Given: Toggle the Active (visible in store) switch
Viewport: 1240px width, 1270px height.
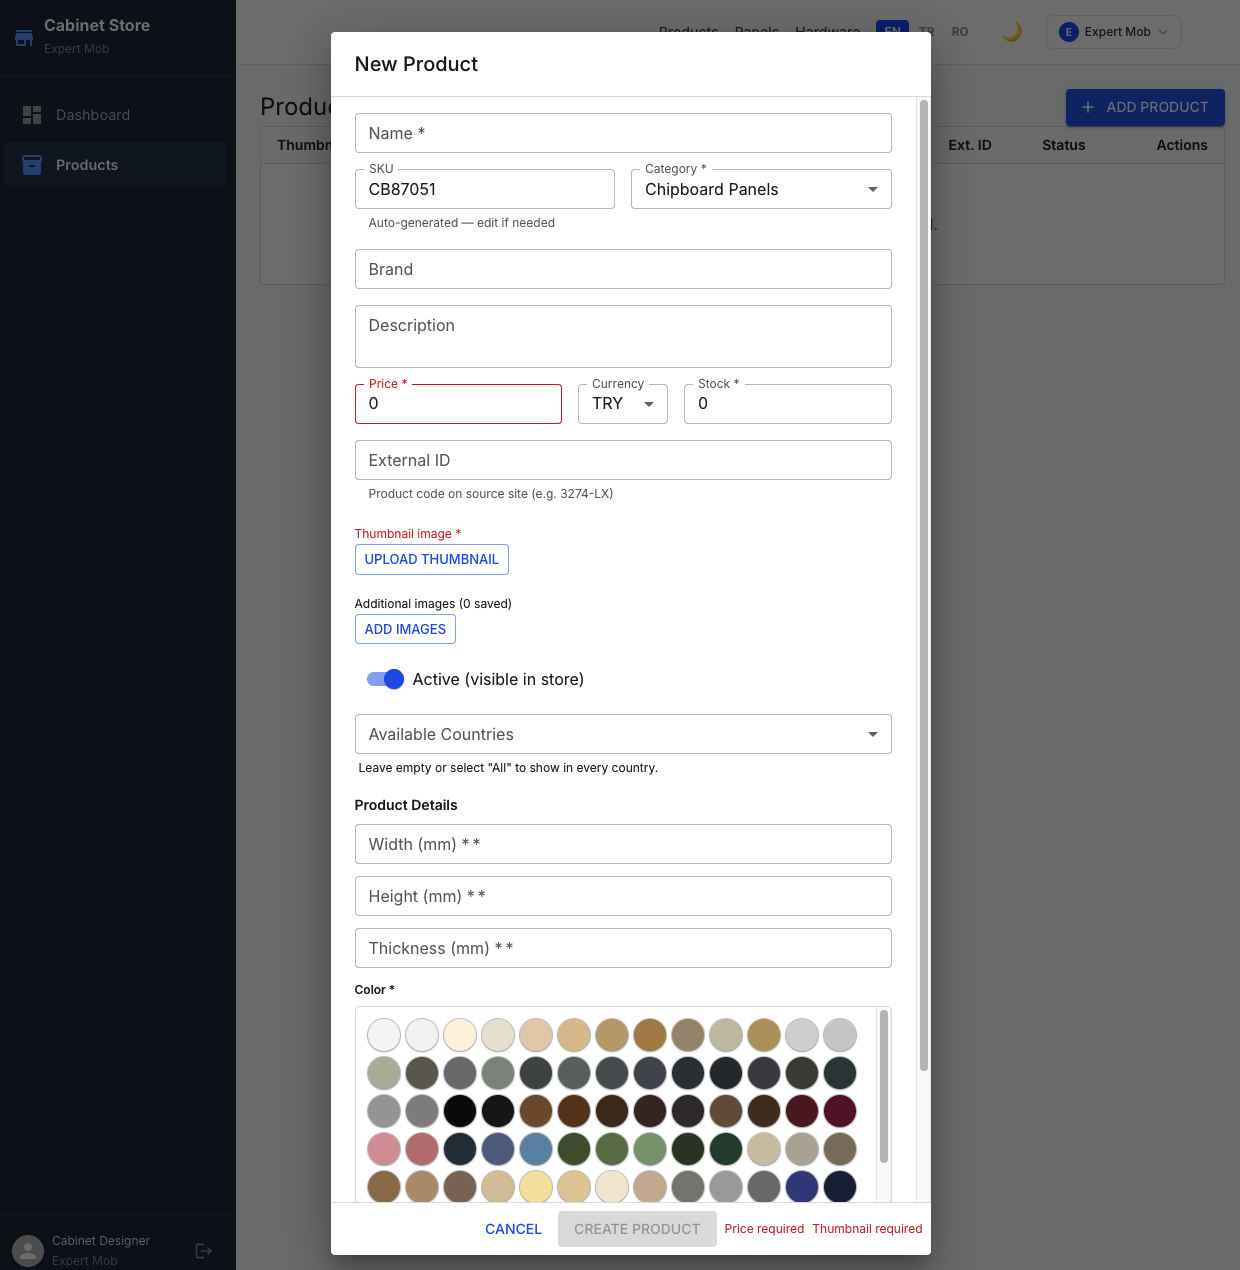Looking at the screenshot, I should [x=385, y=679].
